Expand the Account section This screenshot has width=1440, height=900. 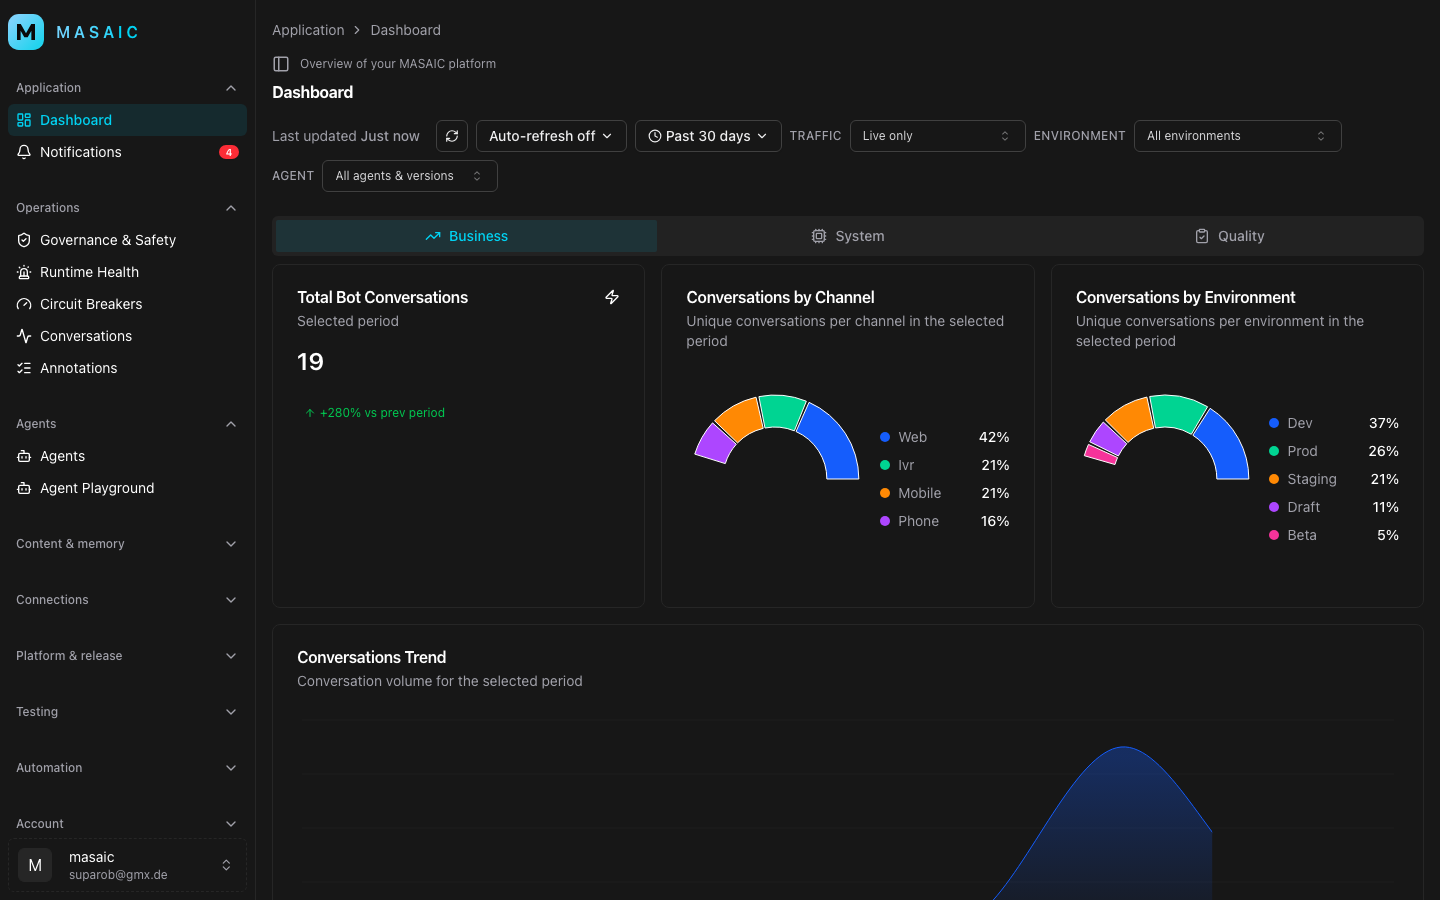tap(127, 824)
